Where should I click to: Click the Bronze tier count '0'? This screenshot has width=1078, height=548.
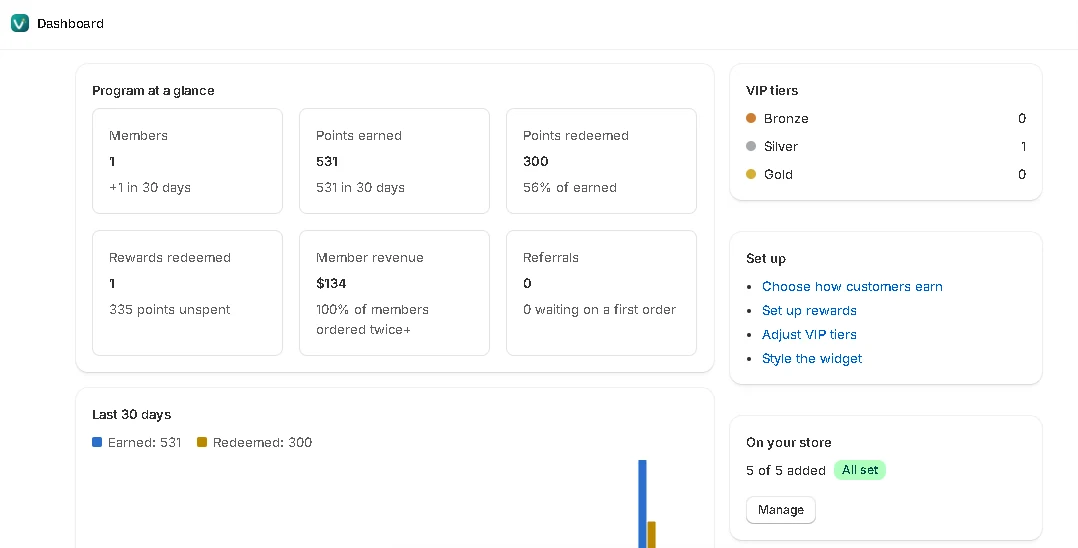[x=1022, y=118]
